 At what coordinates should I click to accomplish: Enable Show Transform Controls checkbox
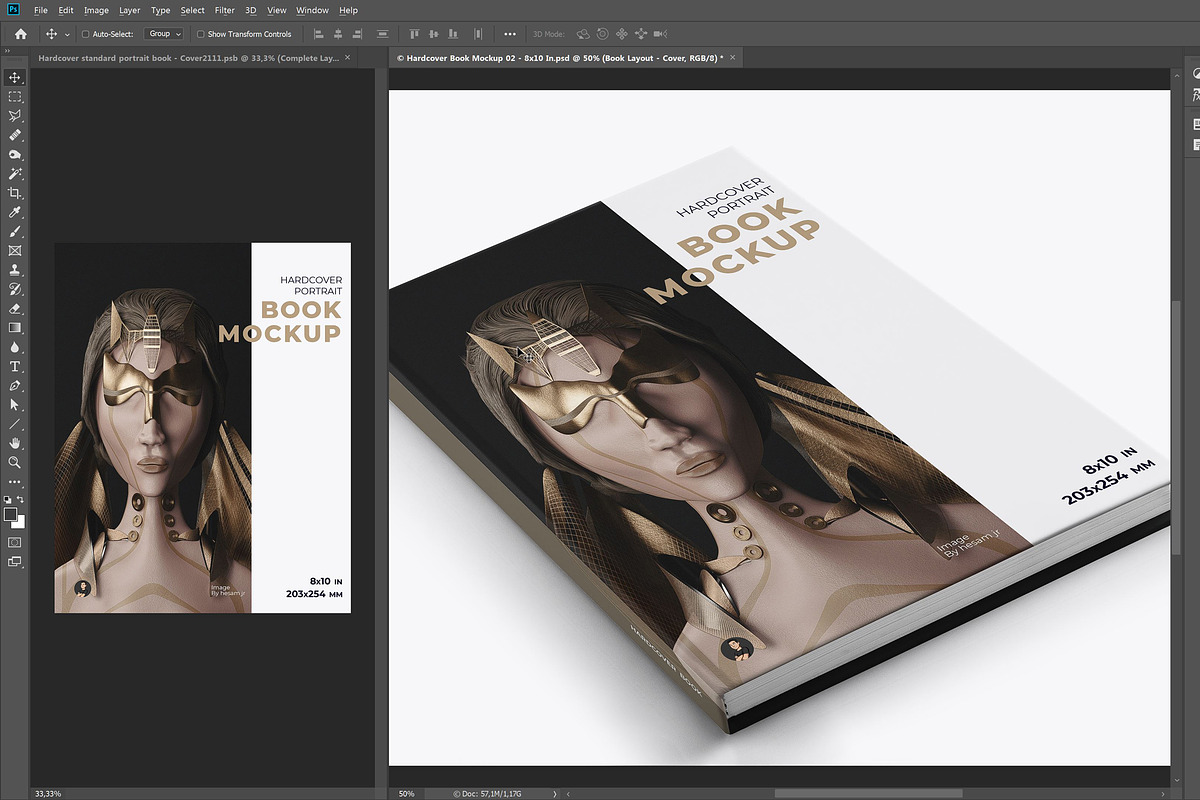pos(200,34)
